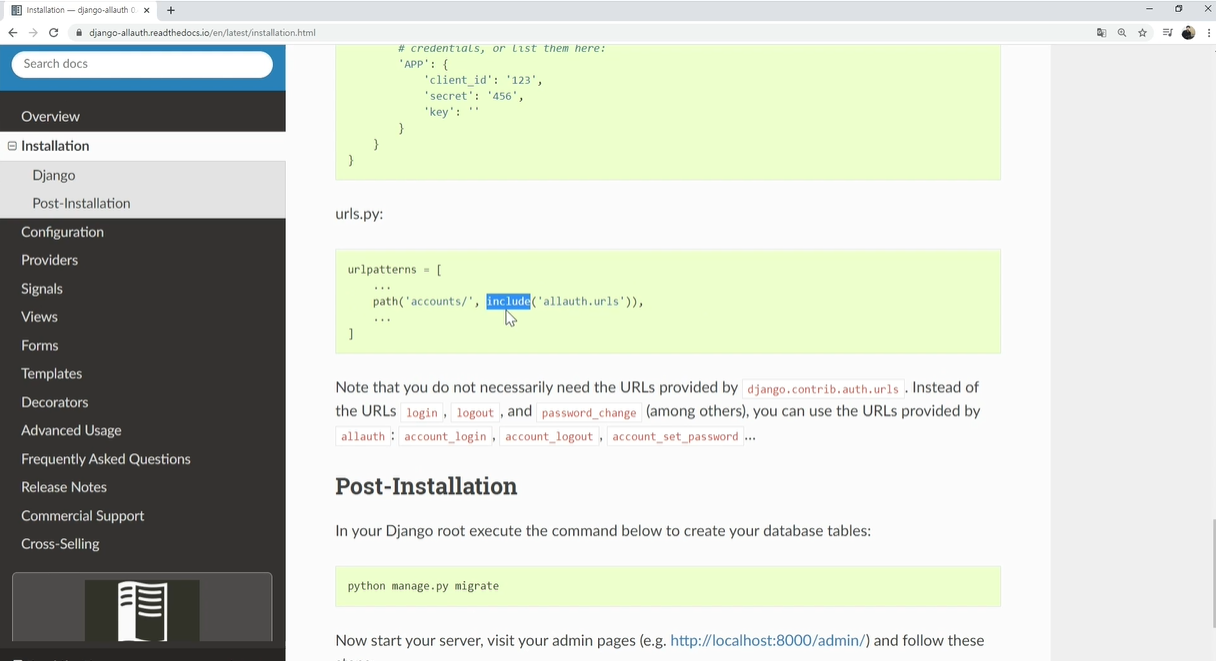The image size is (1216, 661).
Task: Open the Chrome three-dot menu
Action: tap(1209, 32)
